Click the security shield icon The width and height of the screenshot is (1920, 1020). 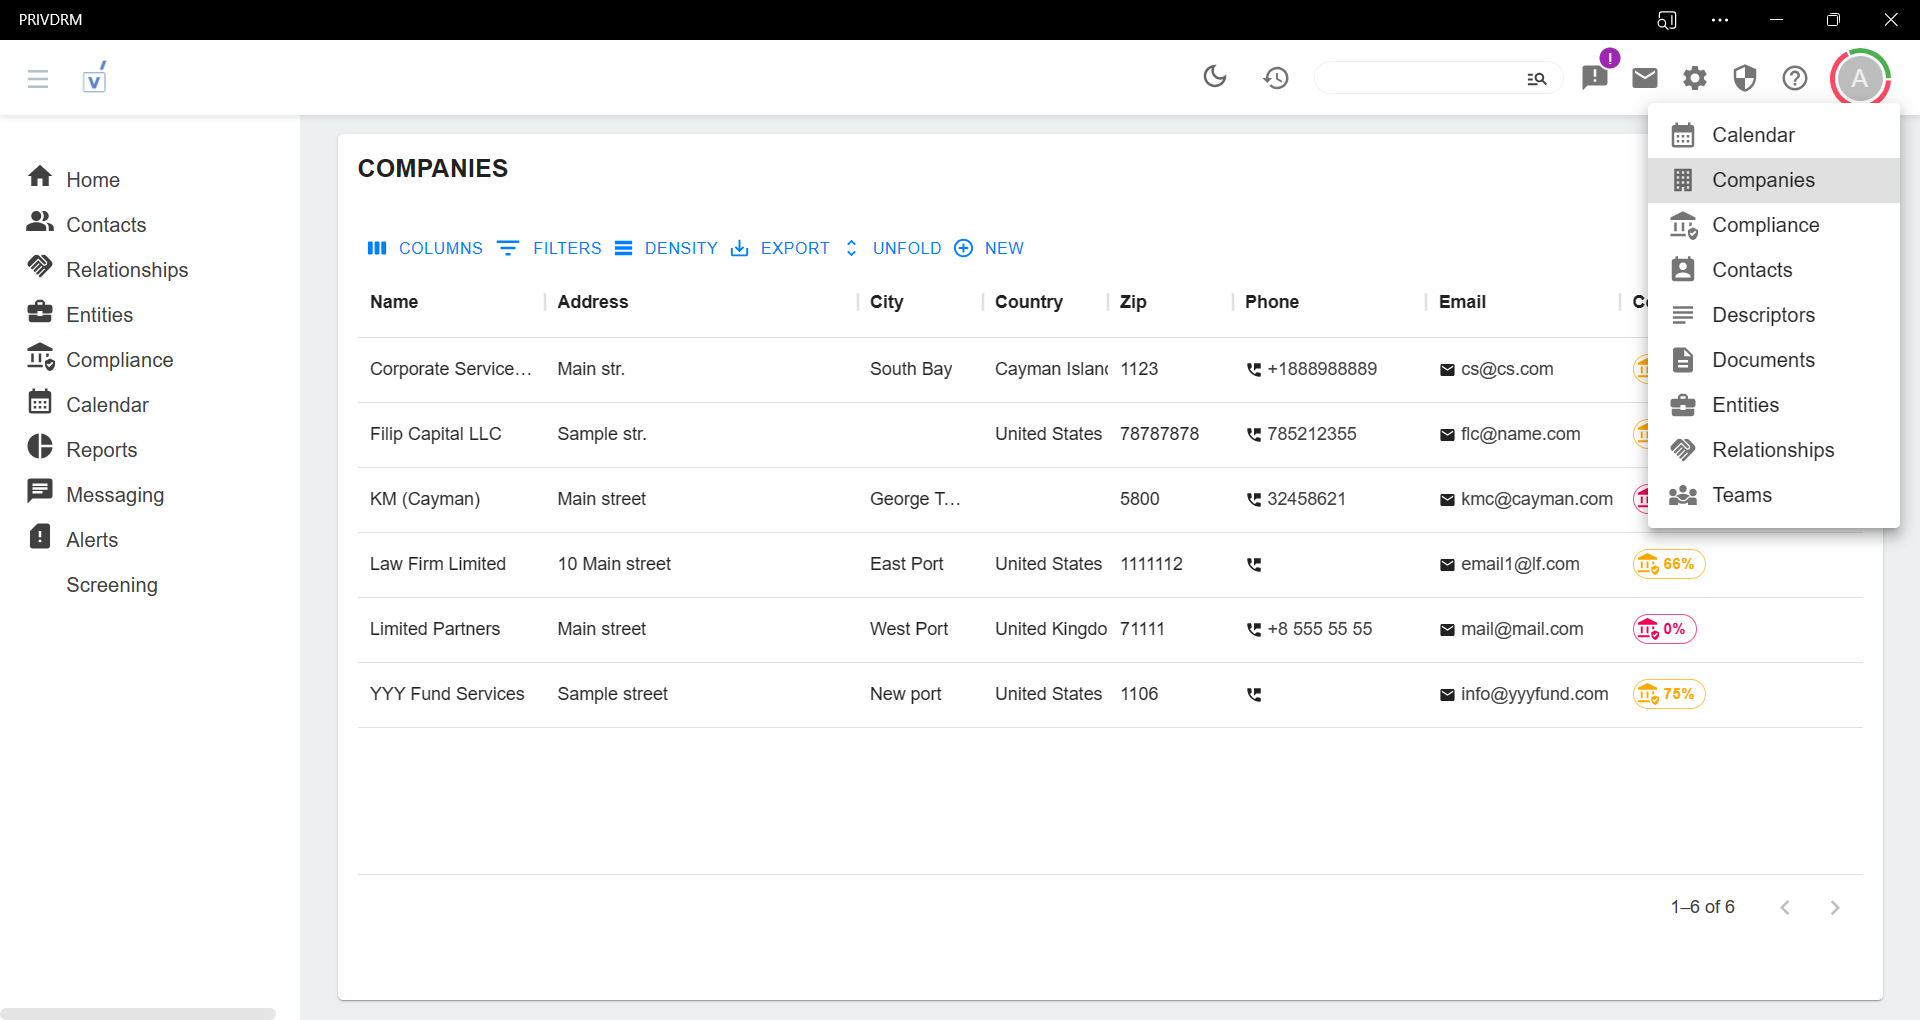[1745, 77]
